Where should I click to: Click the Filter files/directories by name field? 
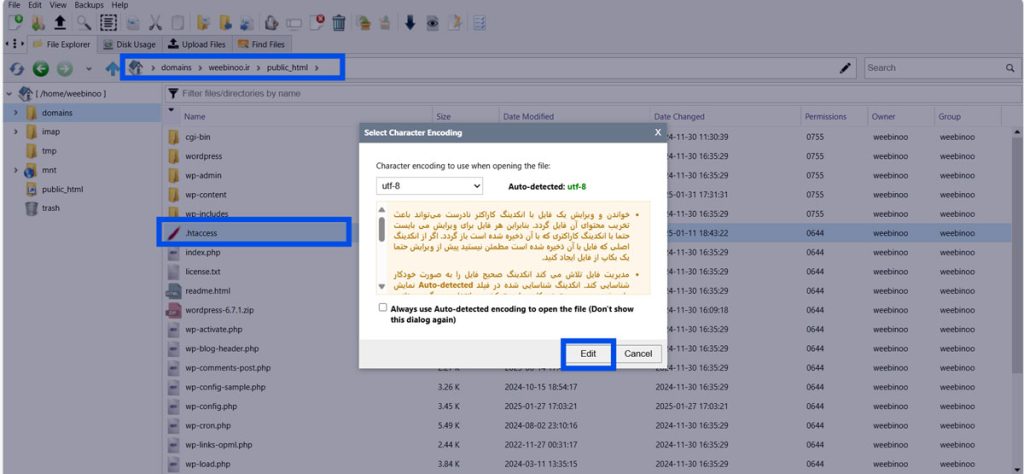[591, 93]
